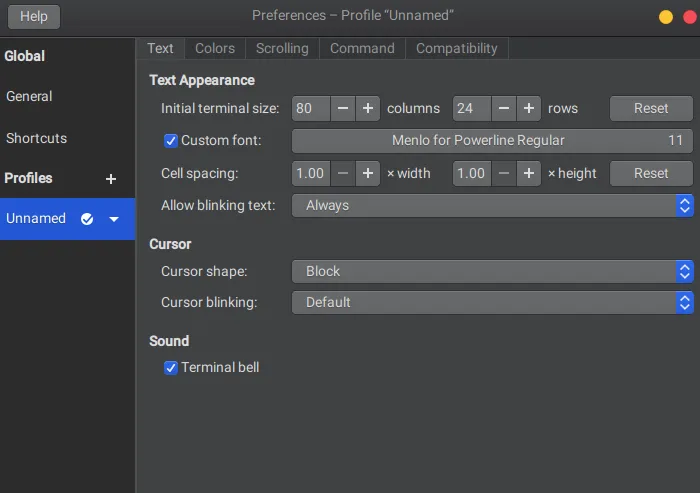
Task: Increase cell width spacing with plus
Action: pos(368,173)
